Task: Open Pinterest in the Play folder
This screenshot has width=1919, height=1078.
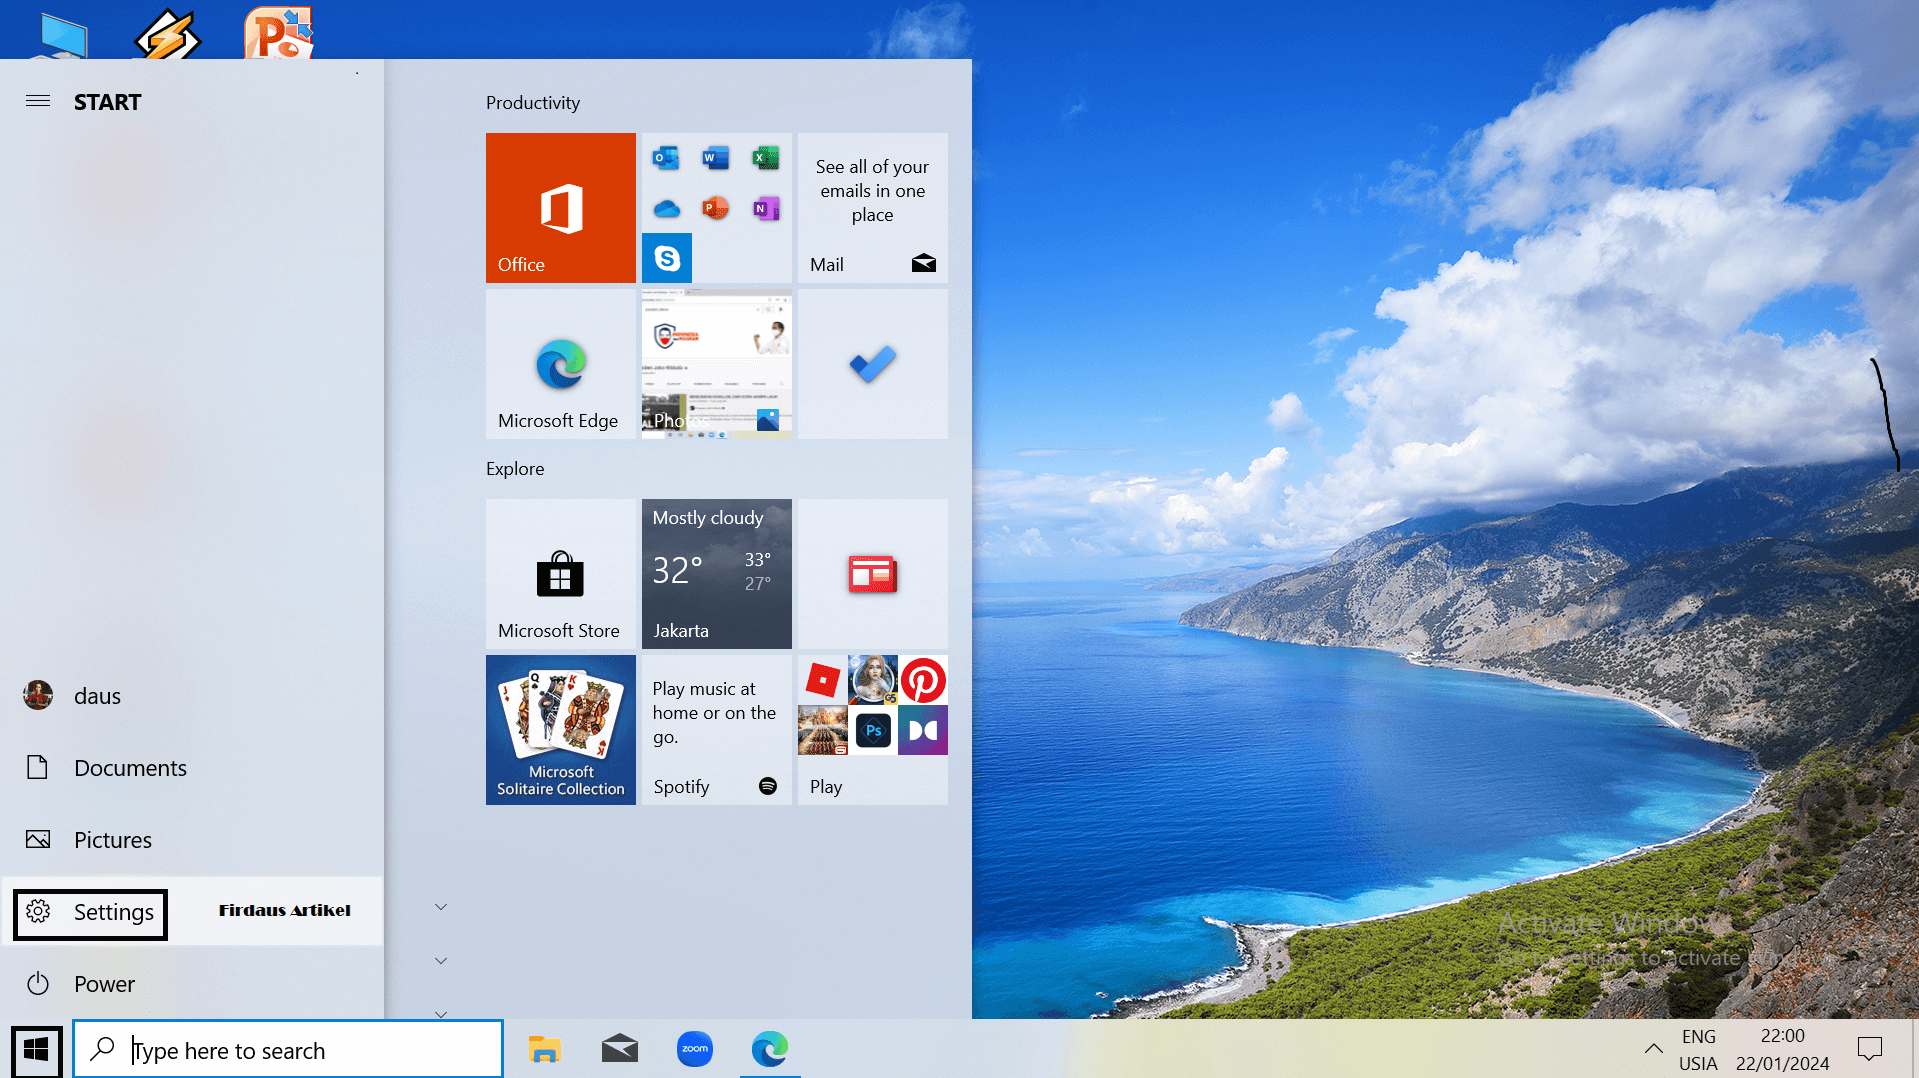Action: (923, 680)
